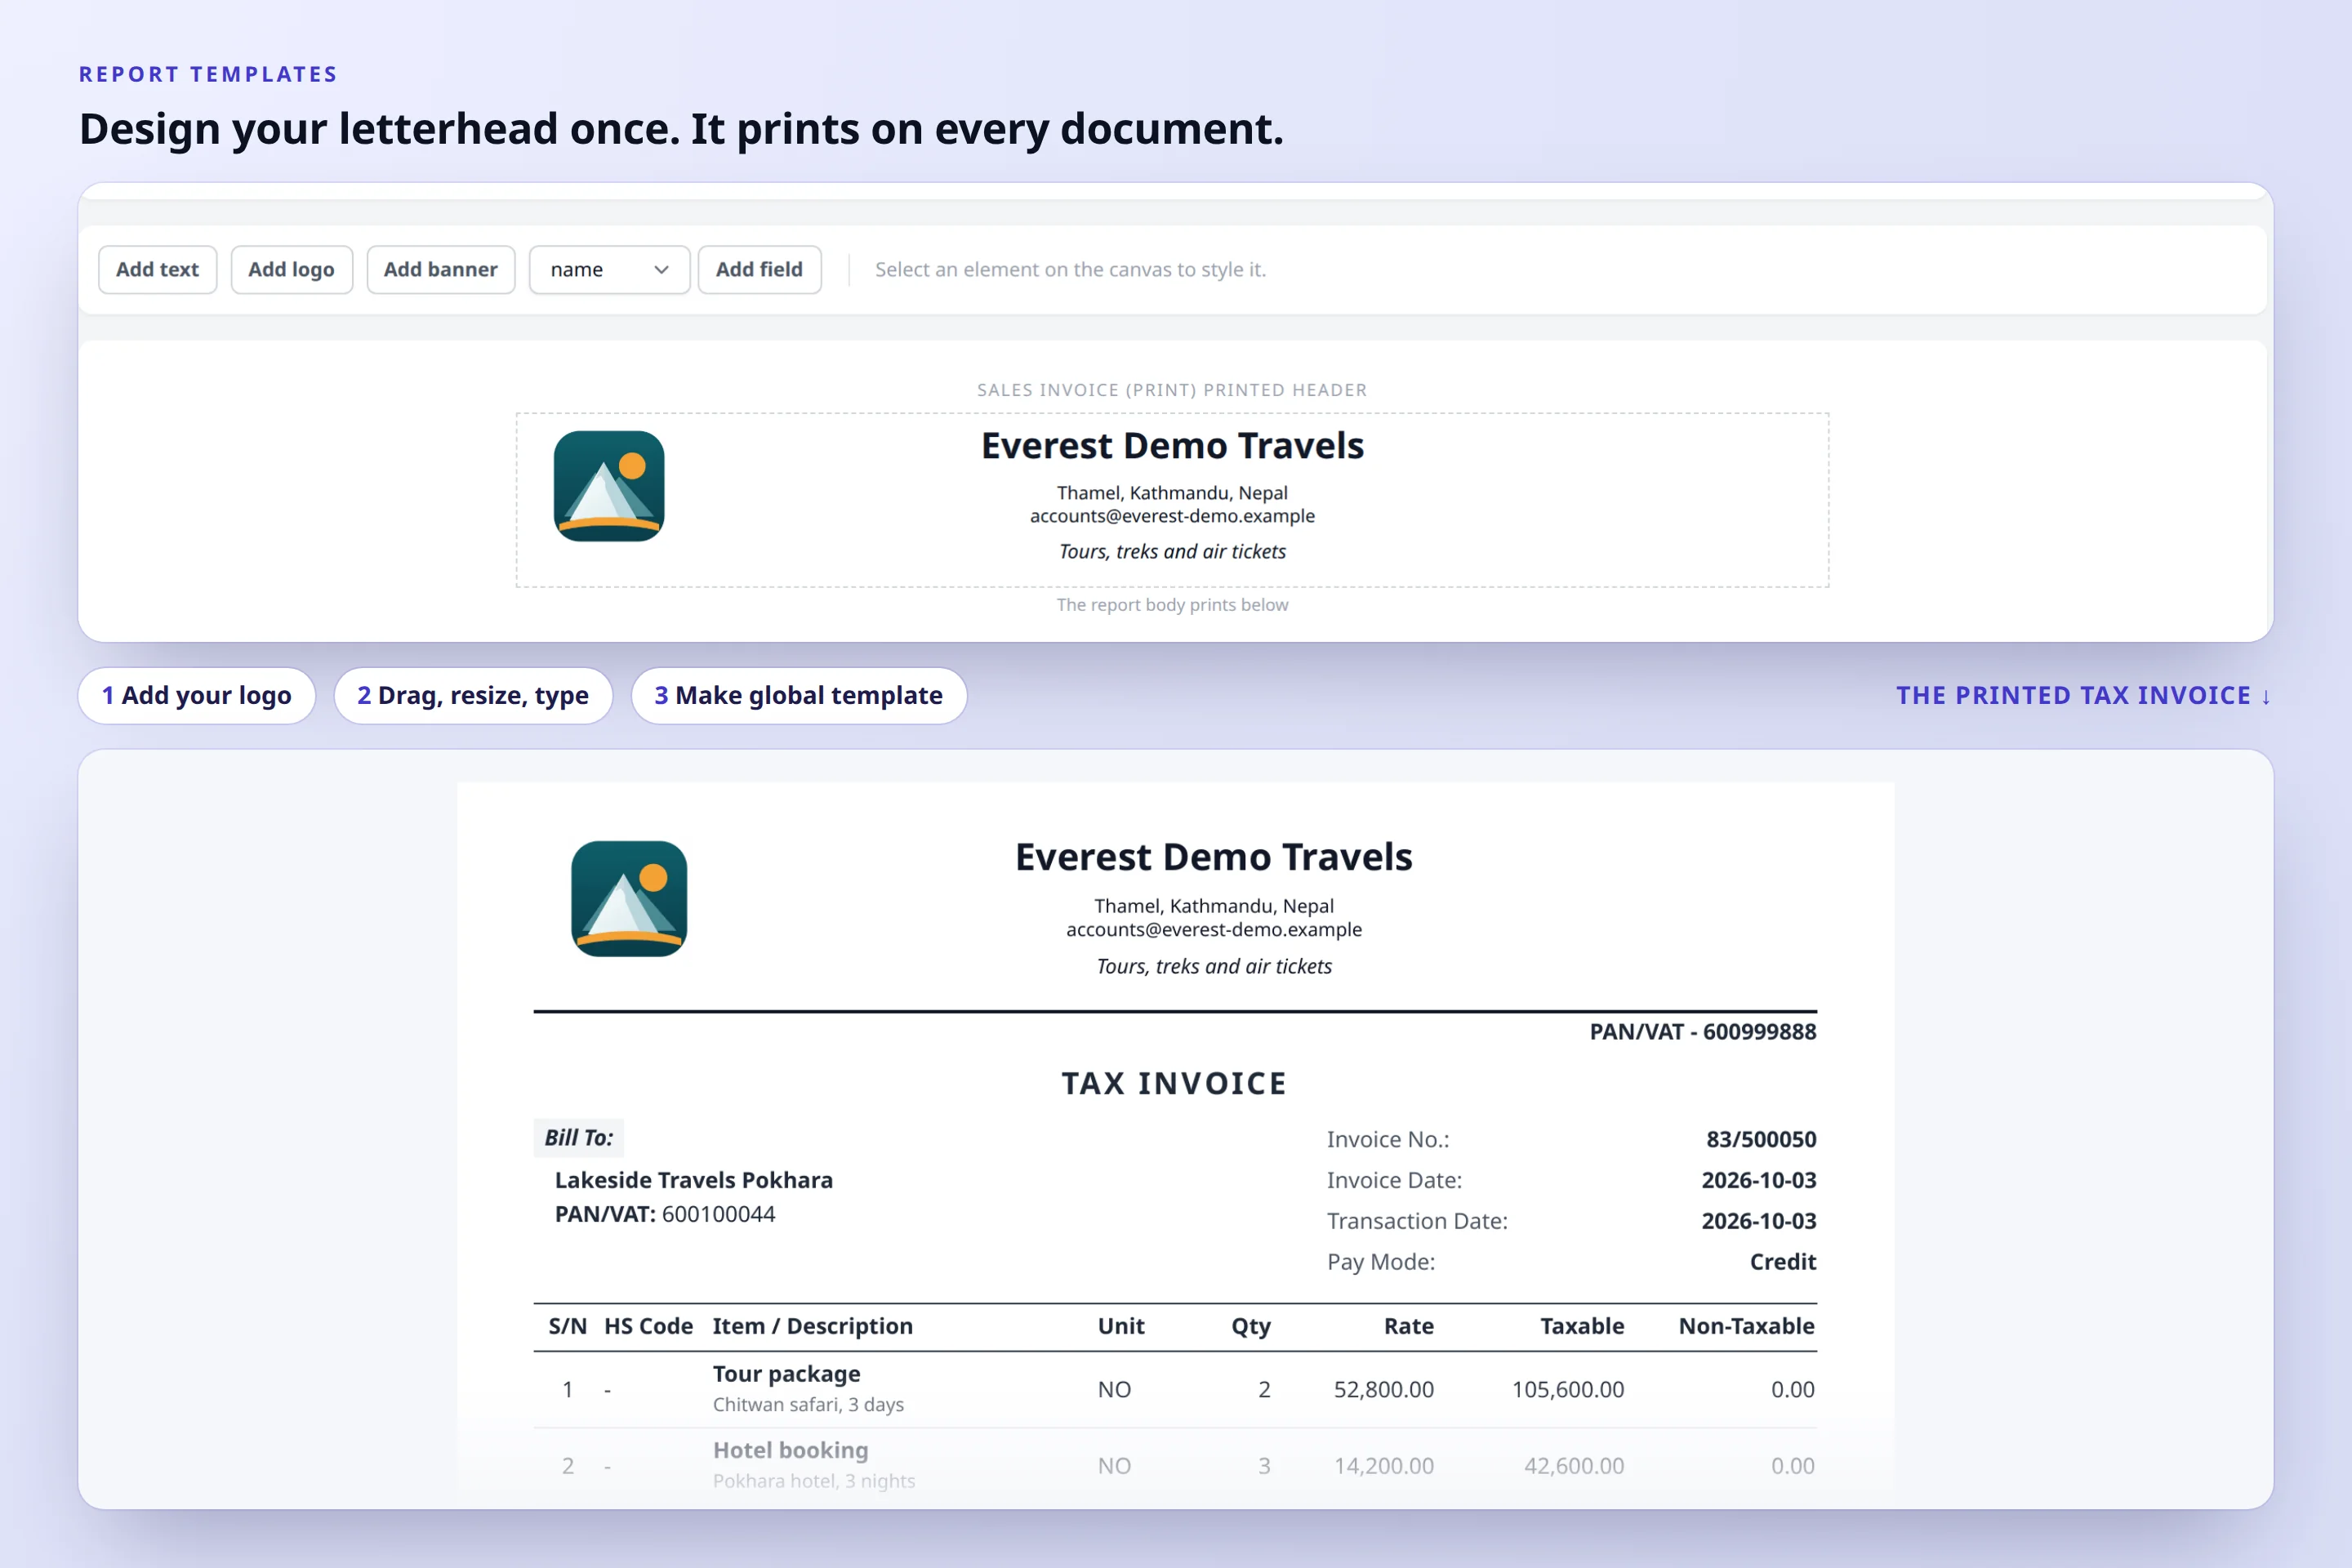Screen dimensions: 2352x1568
Task: Click Everest Demo Travels on printed invoice
Action: click(1214, 857)
